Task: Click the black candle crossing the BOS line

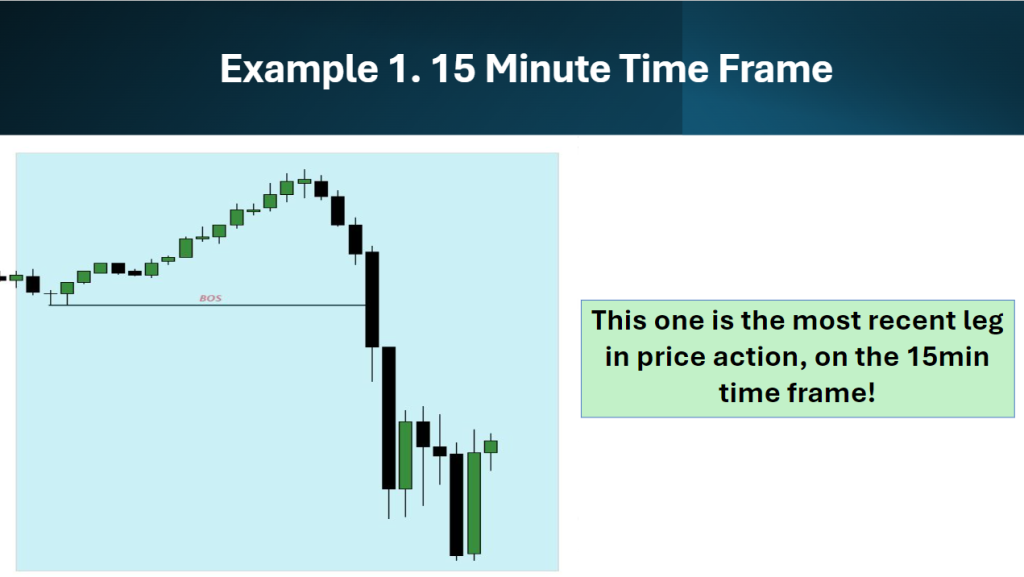Action: click(372, 300)
